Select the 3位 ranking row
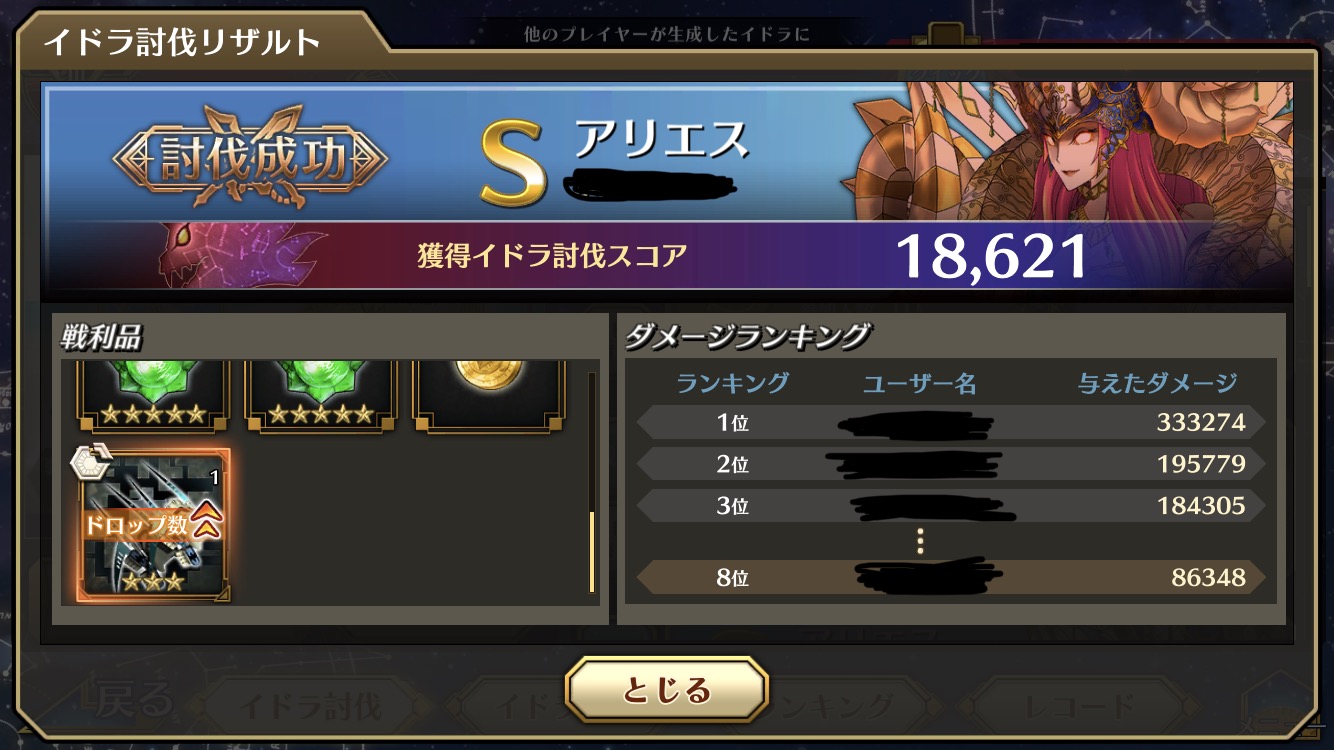Image resolution: width=1334 pixels, height=750 pixels. pyautogui.click(x=951, y=506)
